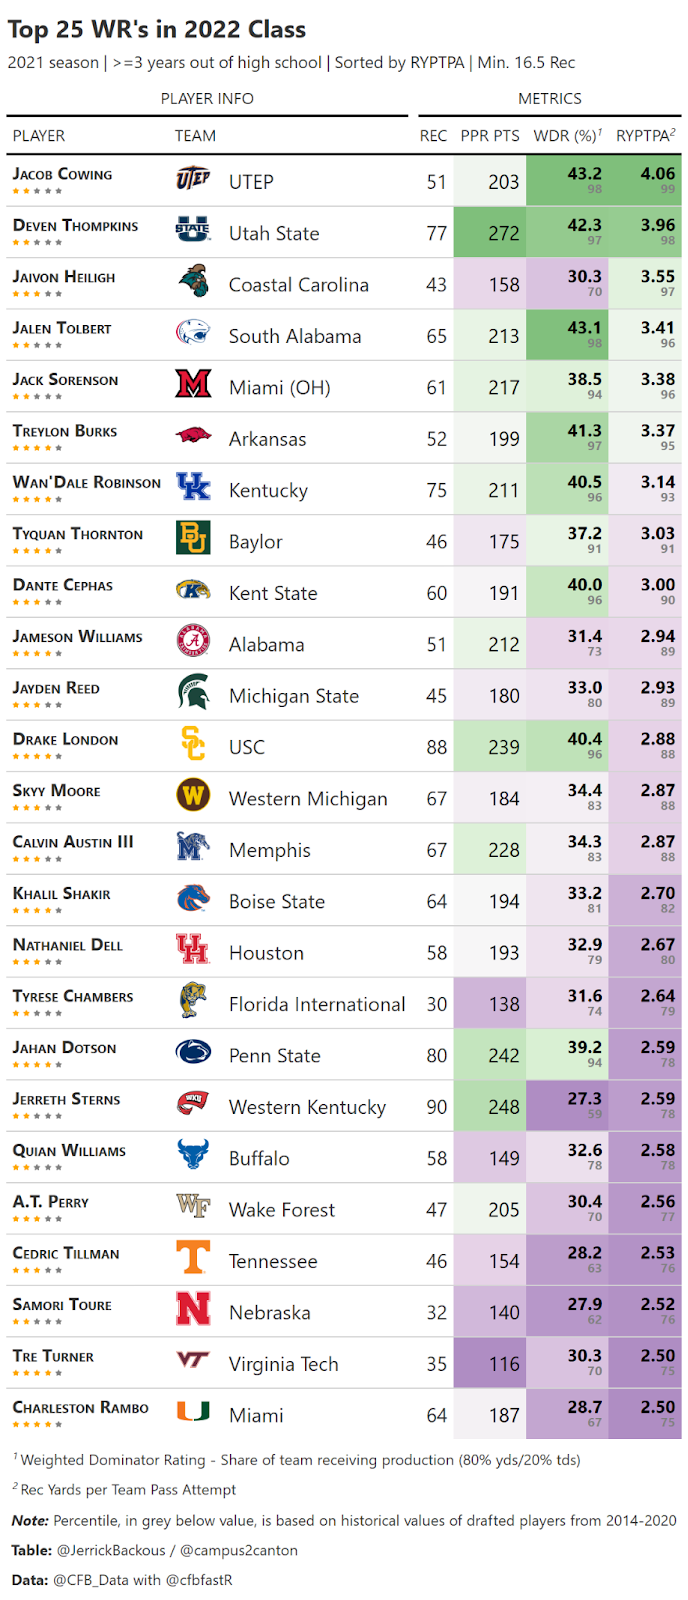
Task: Click the Arkansas Razorbacks logo
Action: point(193,436)
